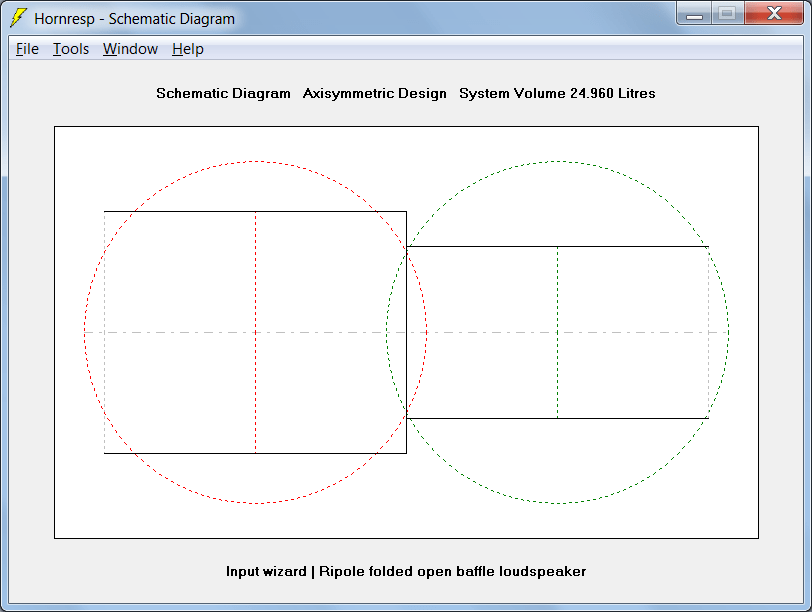Click the red dashed vertical line
The height and width of the screenshot is (612, 812).
255,332
